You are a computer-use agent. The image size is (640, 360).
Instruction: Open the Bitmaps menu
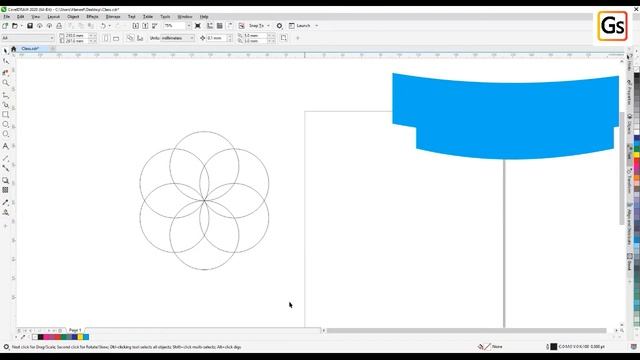[113, 17]
